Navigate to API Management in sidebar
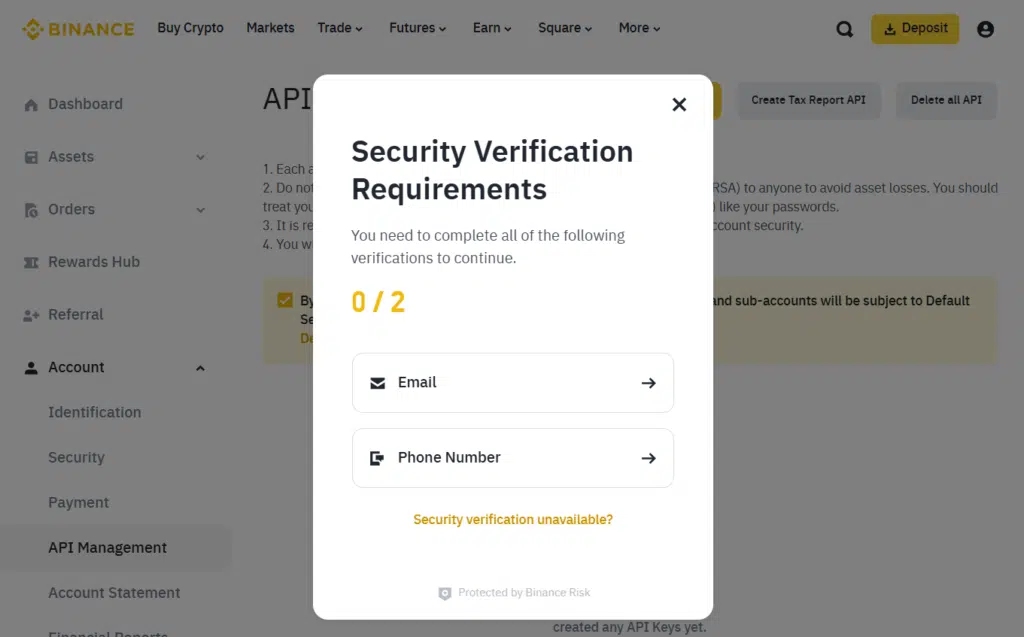The image size is (1024, 637). (107, 547)
